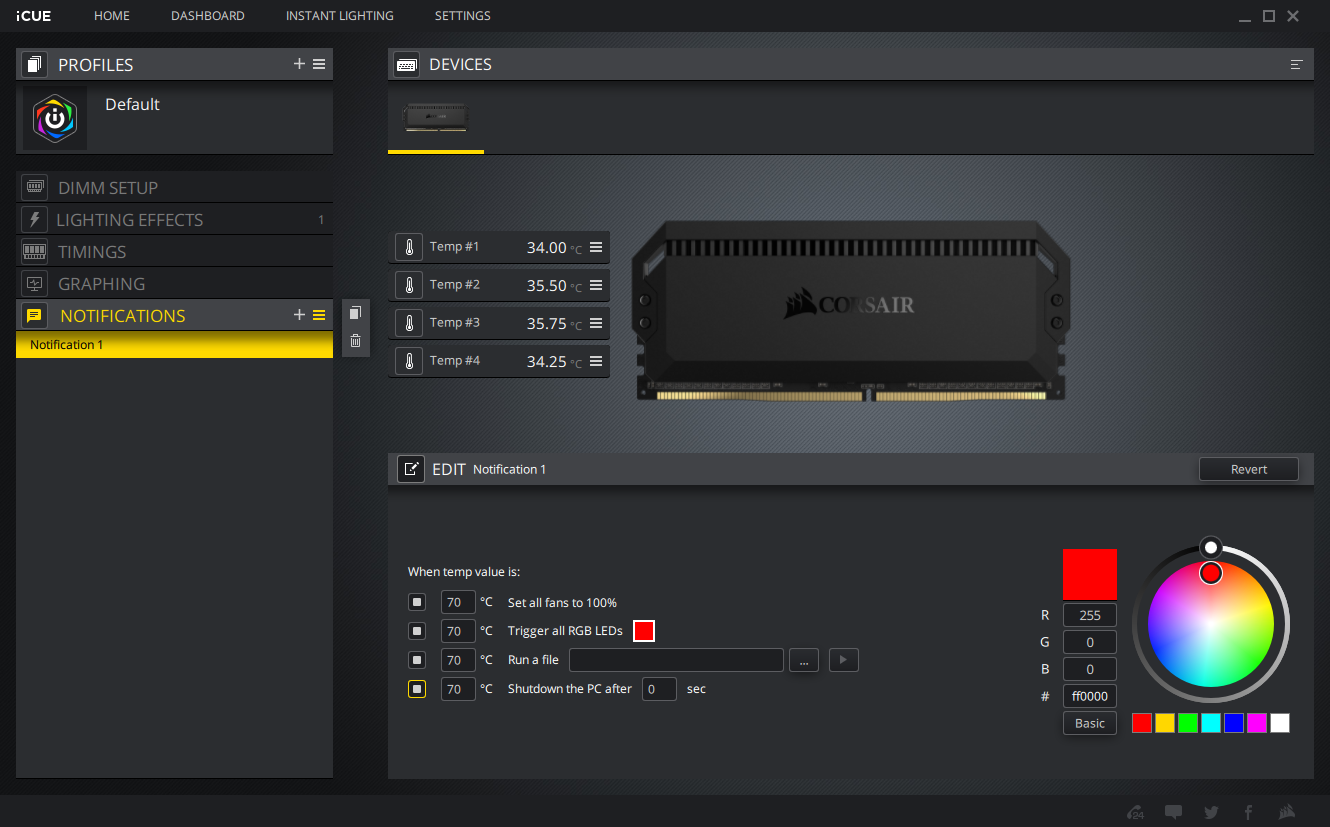Click the Profiles panel icon
This screenshot has height=827, width=1330.
[35, 64]
